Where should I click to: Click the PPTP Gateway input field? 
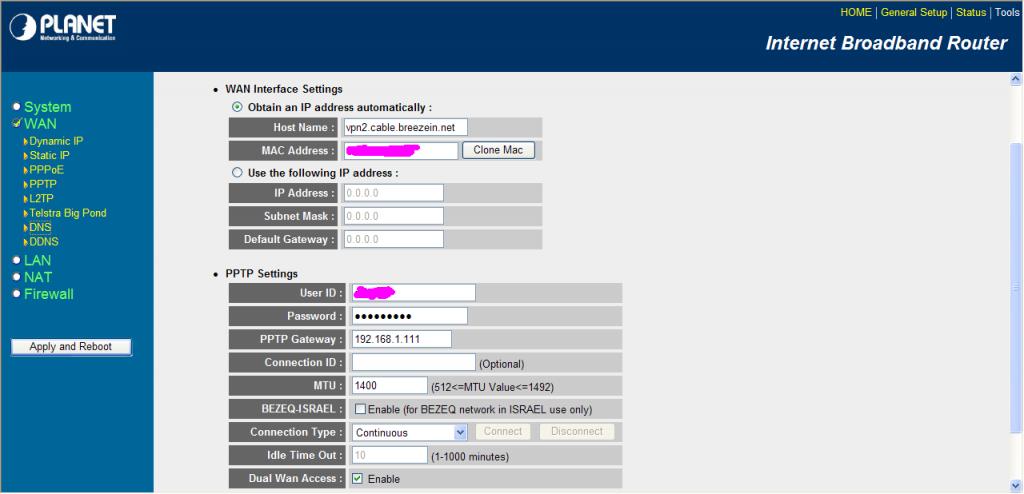[x=401, y=339]
